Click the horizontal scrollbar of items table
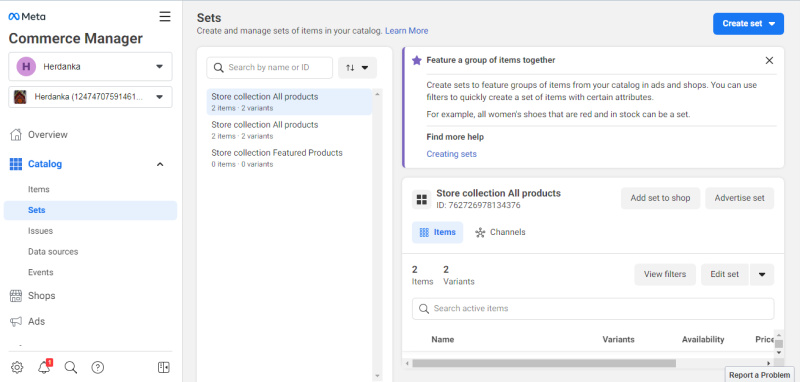 (544, 363)
